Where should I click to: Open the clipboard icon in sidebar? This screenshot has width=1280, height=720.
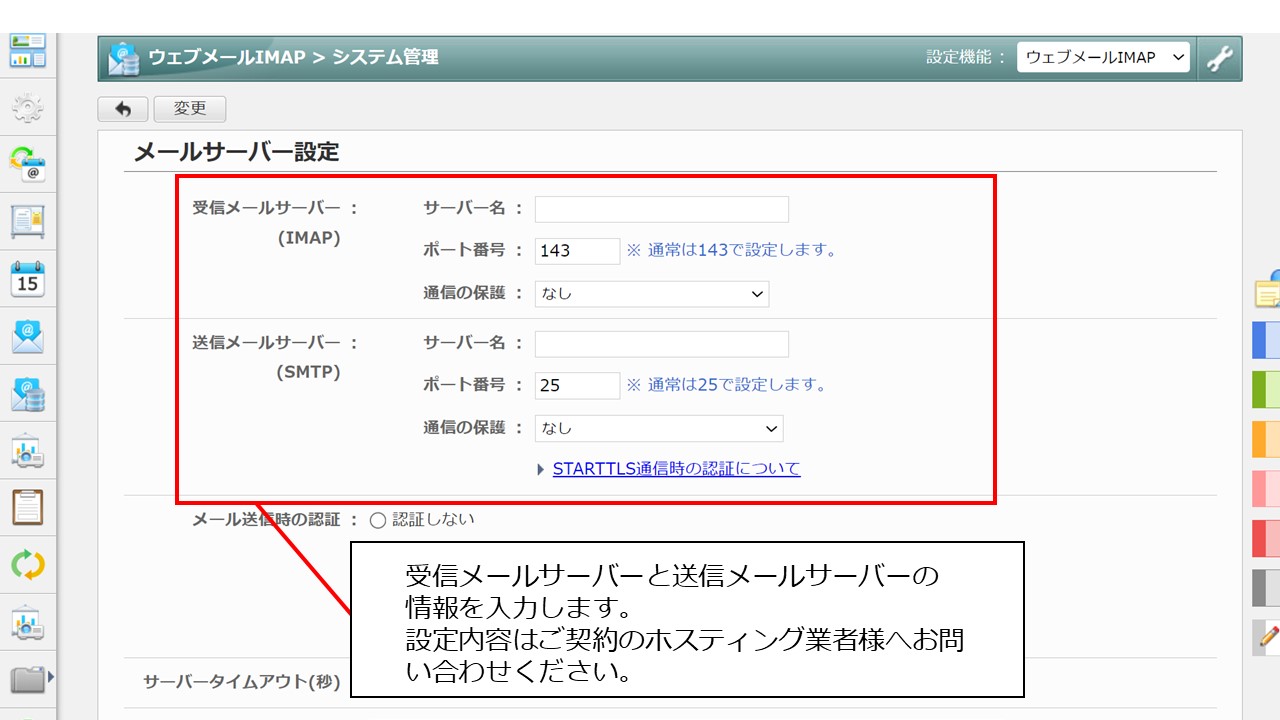[x=28, y=508]
